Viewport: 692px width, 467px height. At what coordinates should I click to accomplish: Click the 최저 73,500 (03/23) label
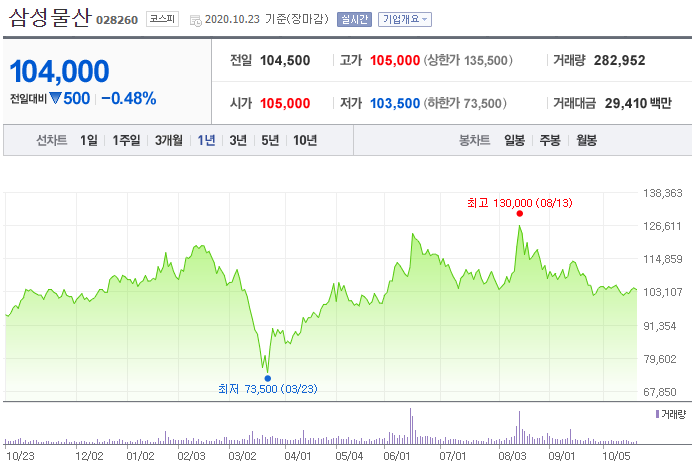[x=268, y=389]
